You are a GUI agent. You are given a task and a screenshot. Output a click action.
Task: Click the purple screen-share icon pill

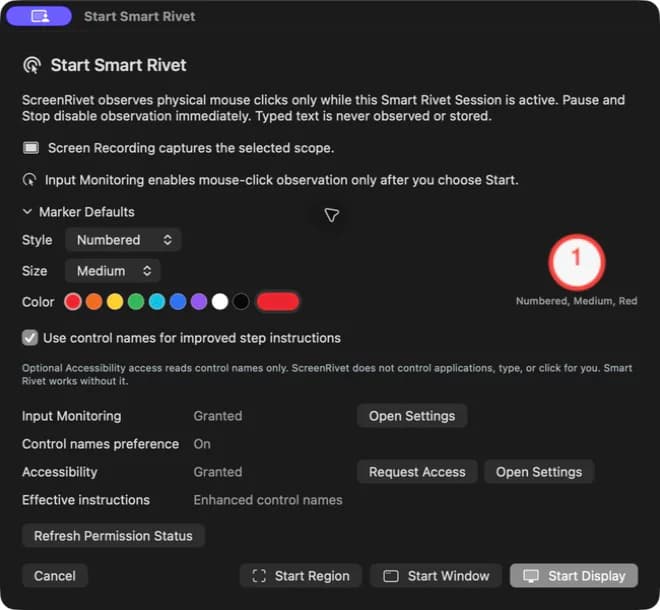click(x=39, y=16)
